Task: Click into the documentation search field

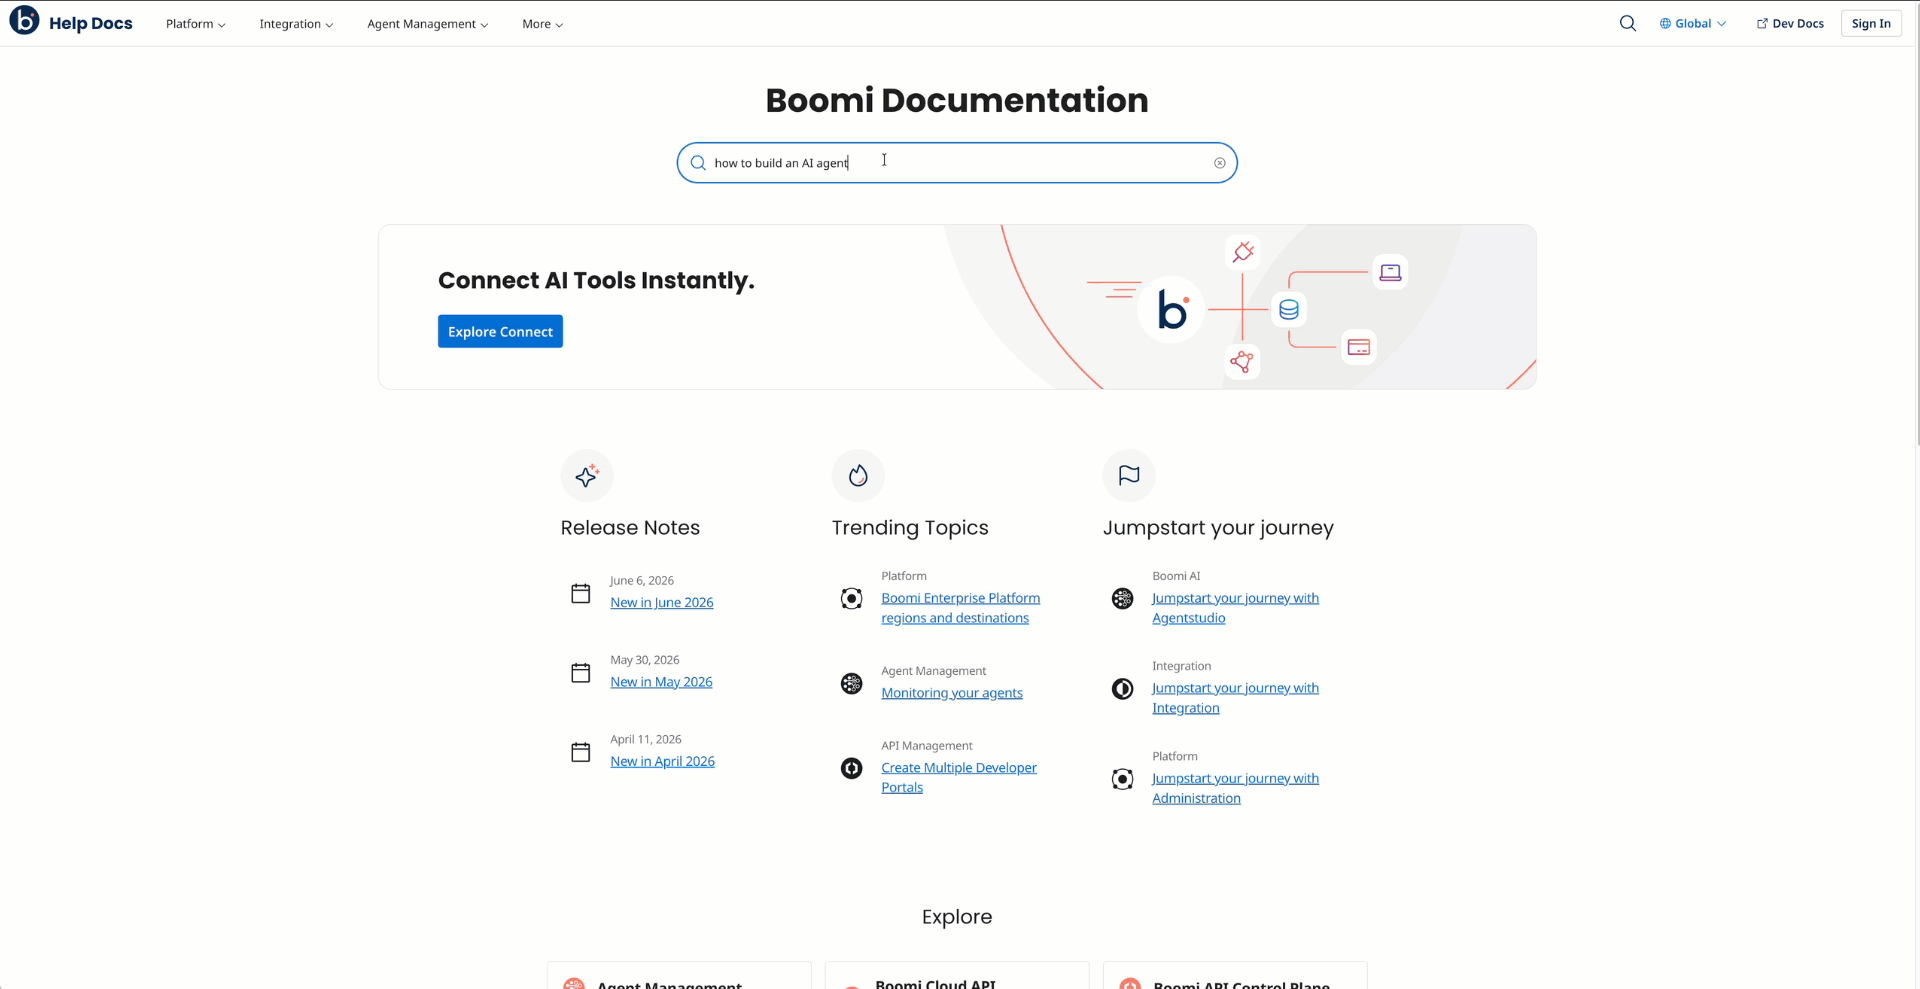Action: click(x=957, y=163)
